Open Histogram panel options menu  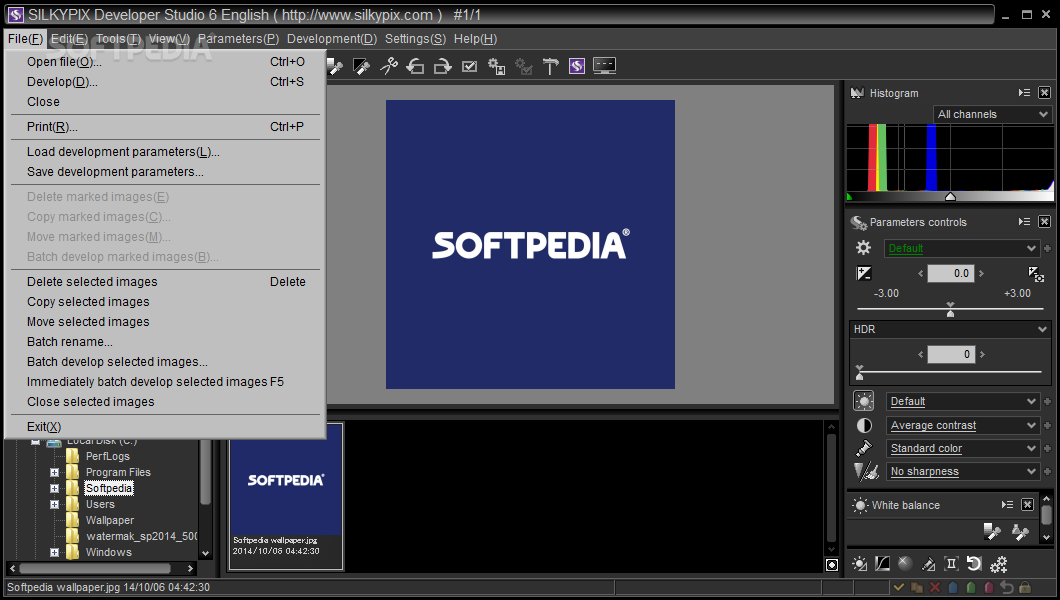(1024, 93)
